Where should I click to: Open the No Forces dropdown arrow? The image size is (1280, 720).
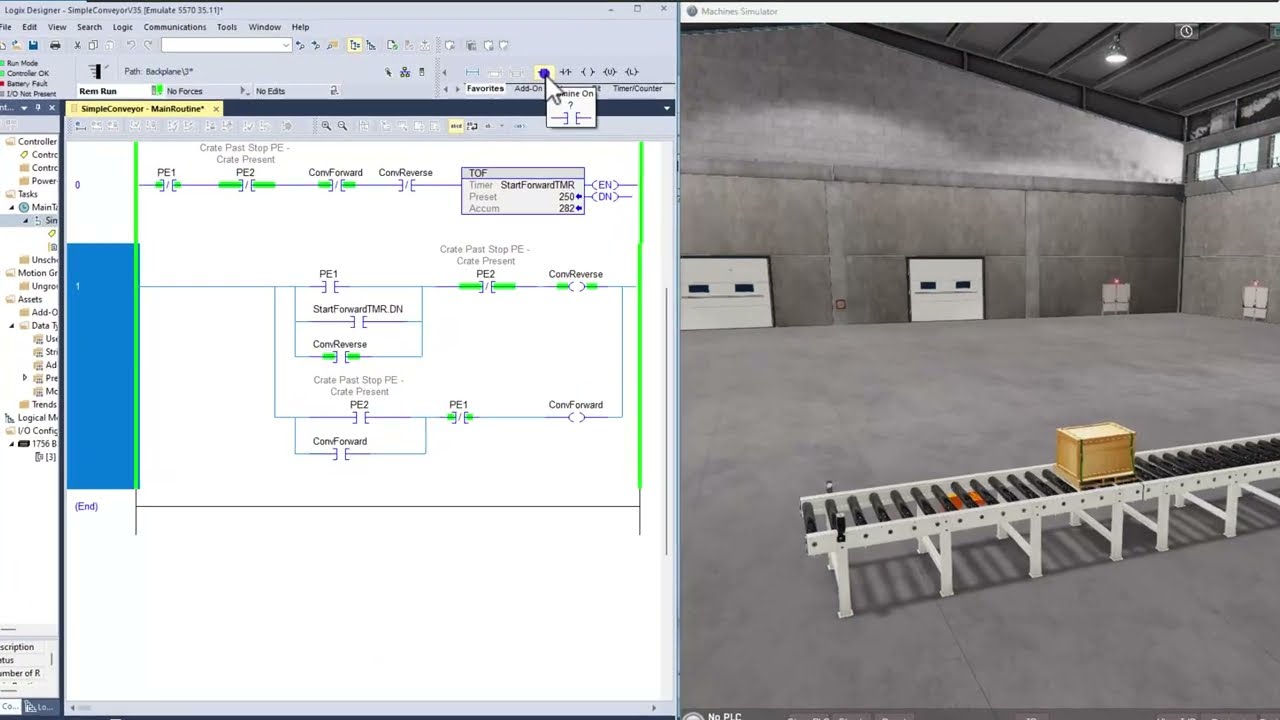click(x=244, y=91)
